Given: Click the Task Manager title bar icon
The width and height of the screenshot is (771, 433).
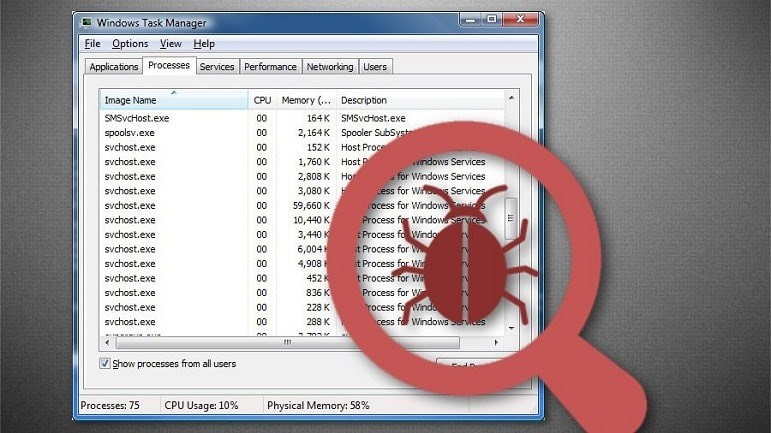Looking at the screenshot, I should (x=87, y=23).
